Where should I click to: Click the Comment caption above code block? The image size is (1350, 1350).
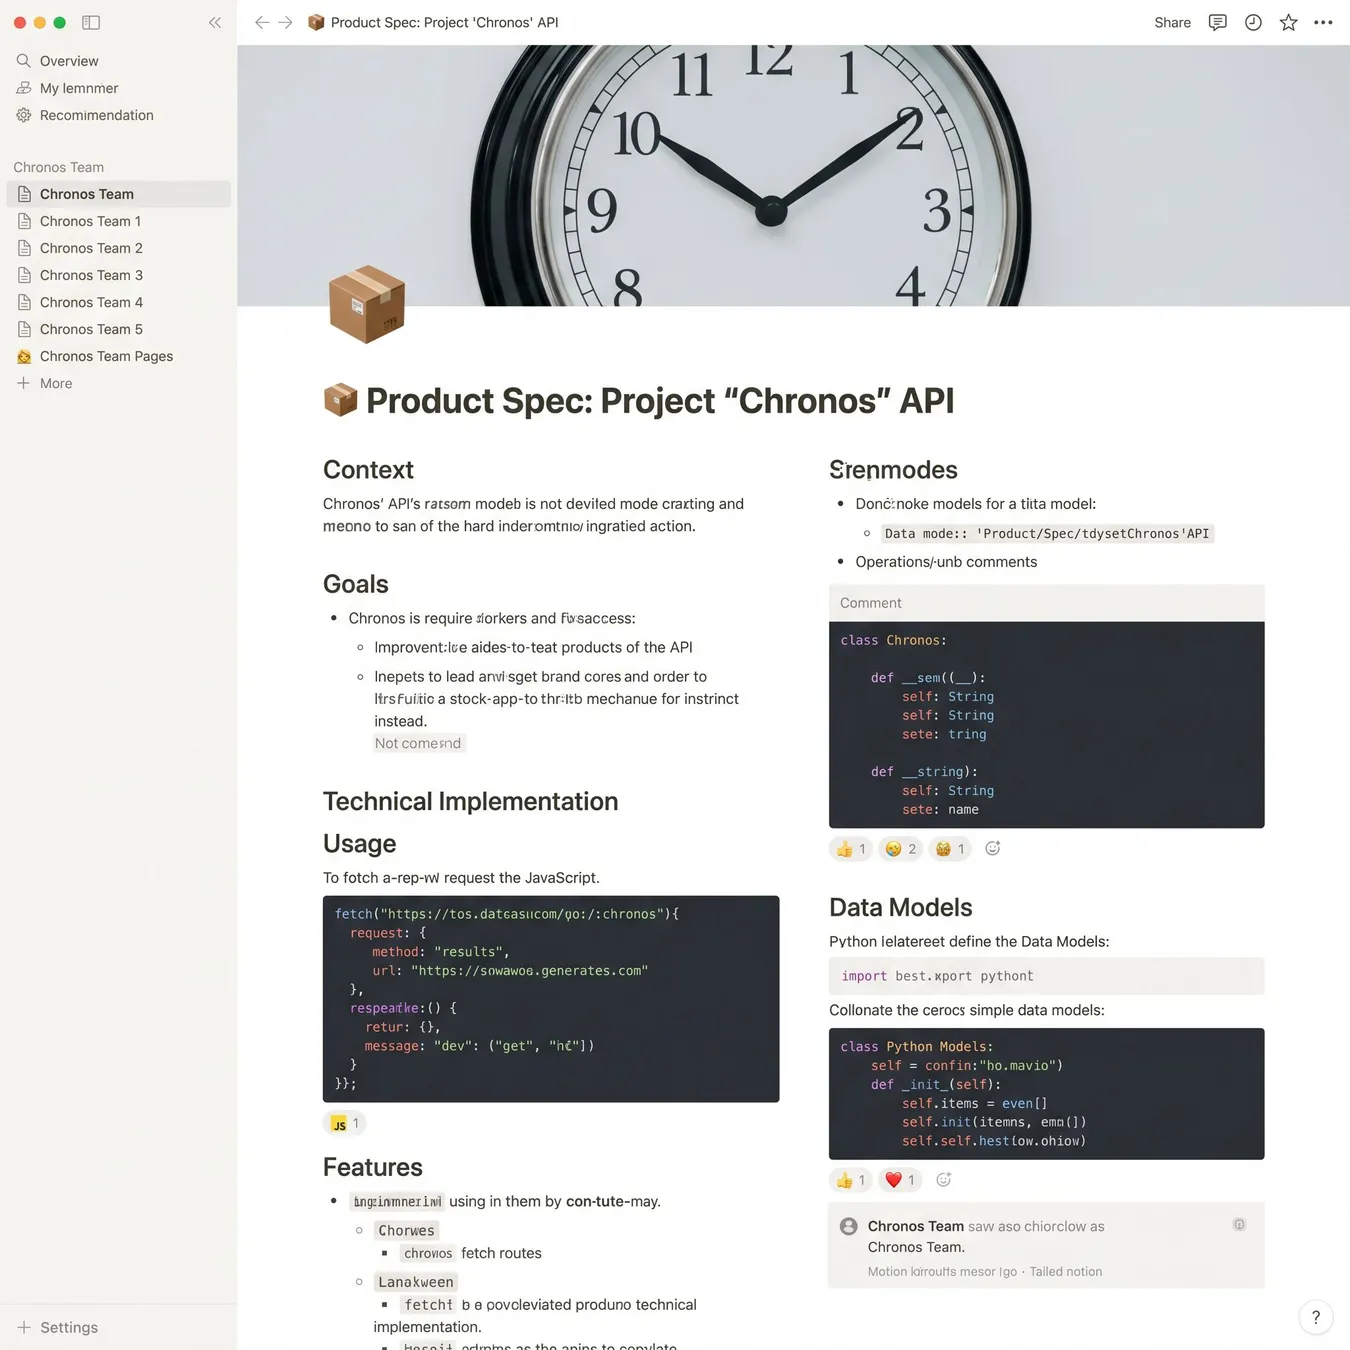[870, 603]
